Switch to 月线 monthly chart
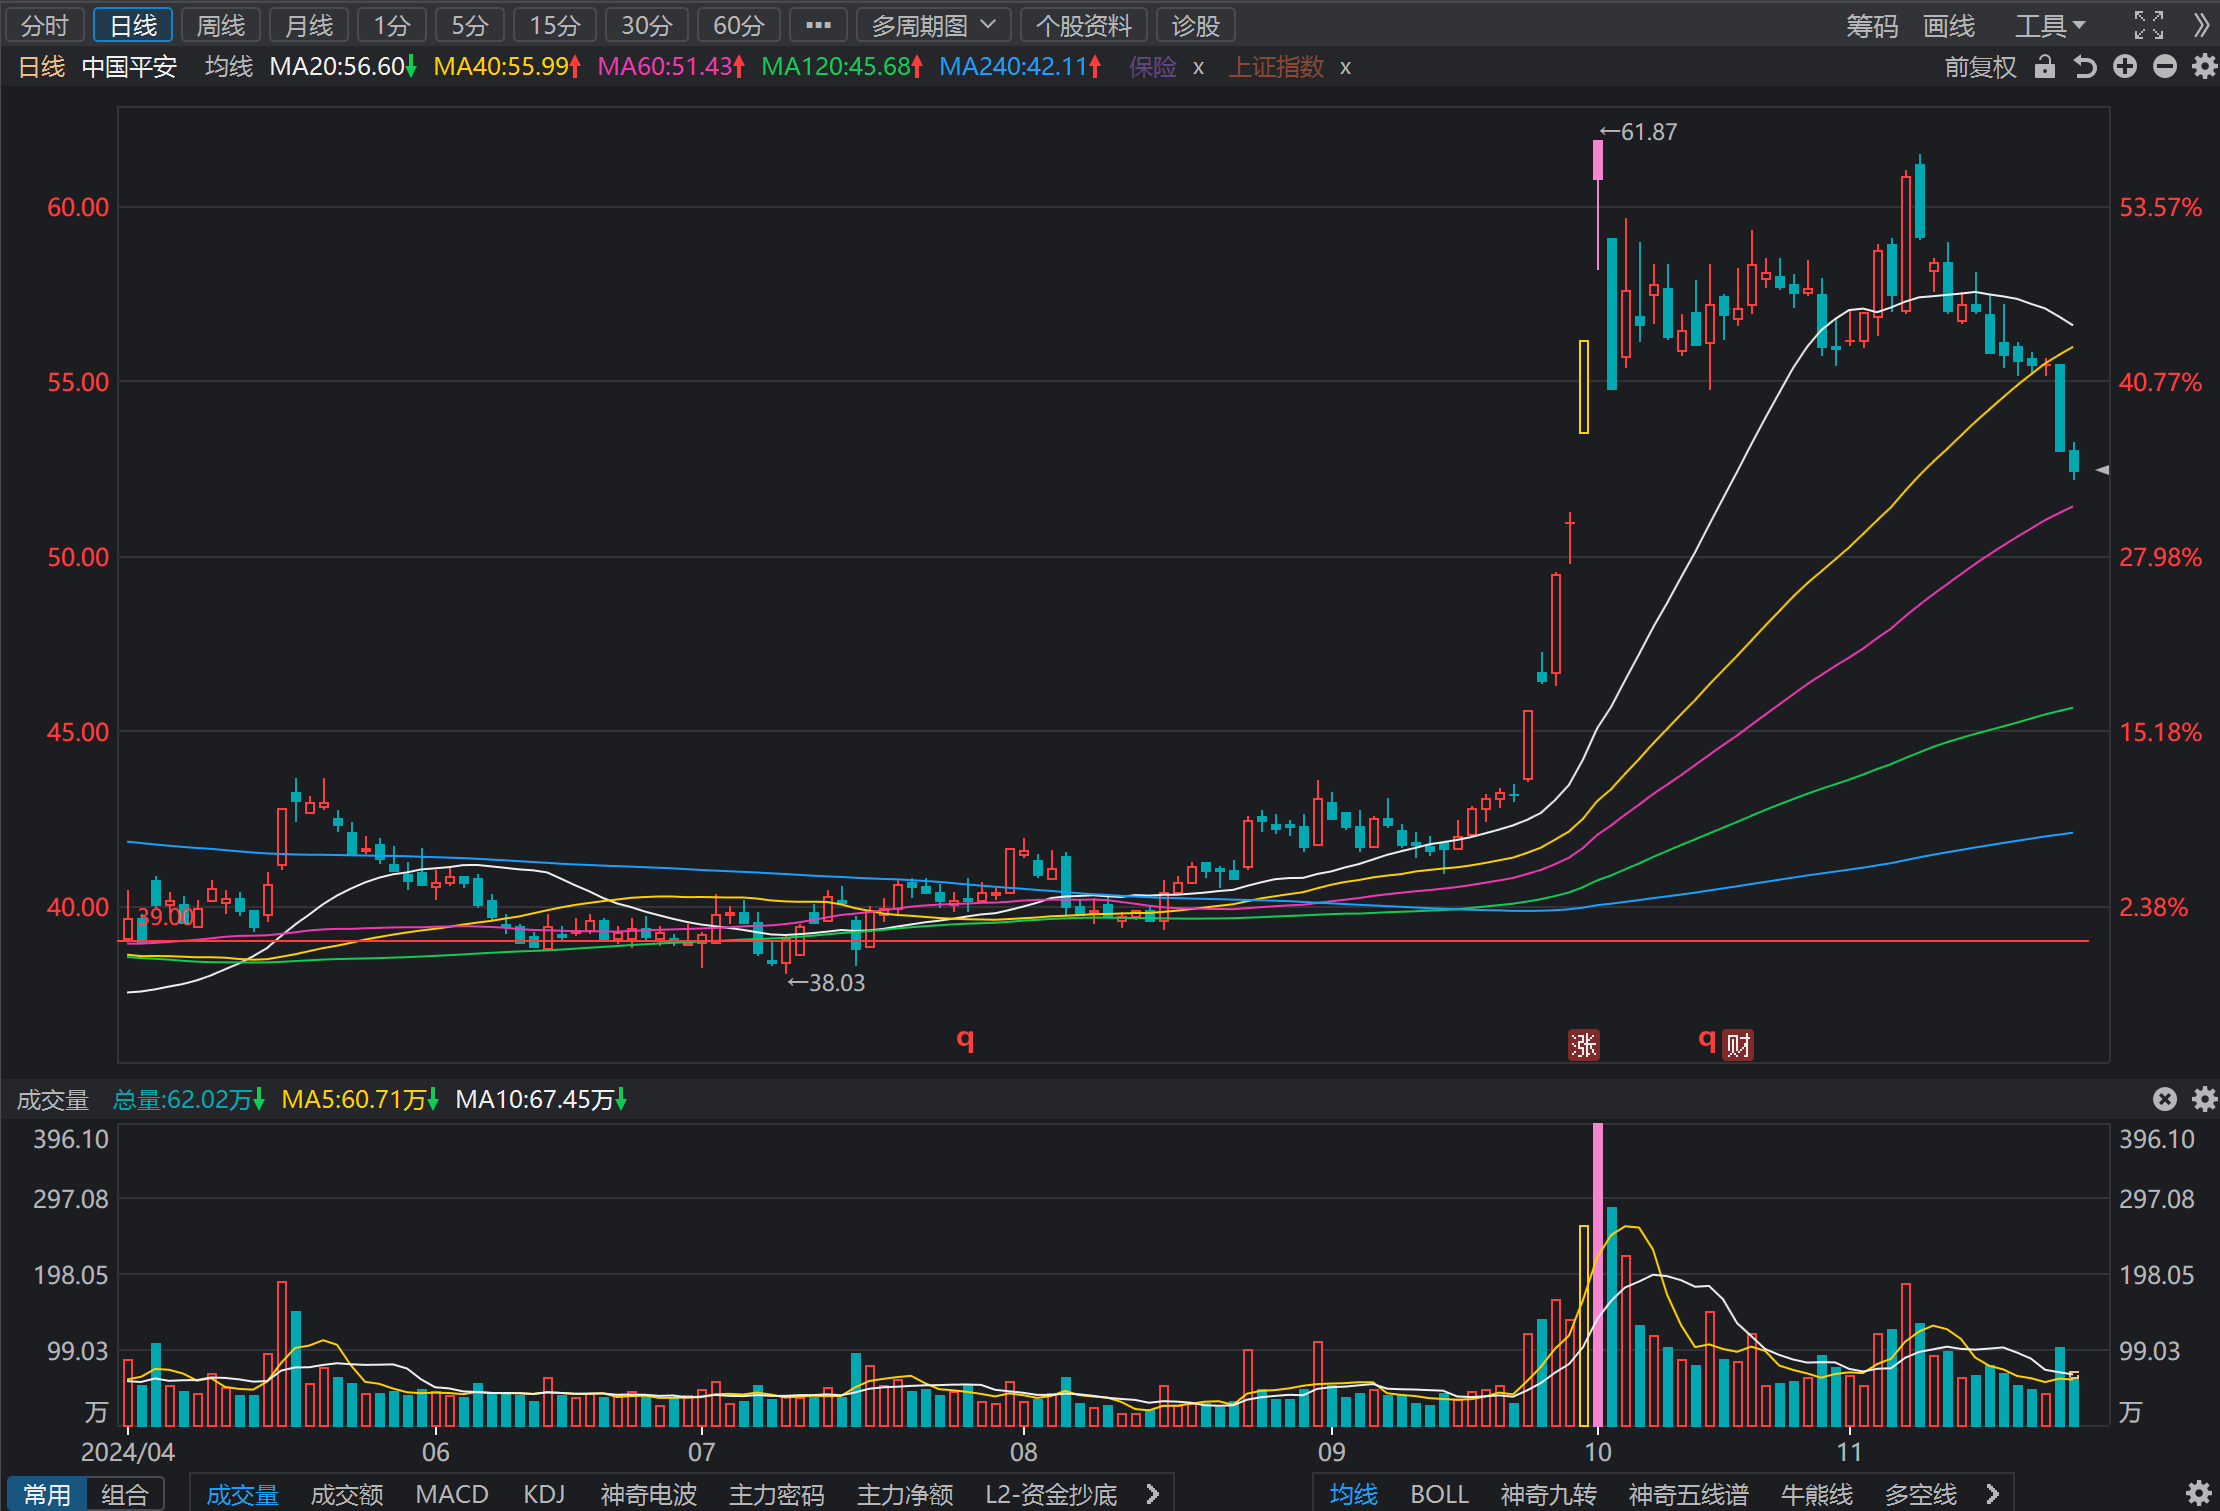 pos(309,25)
